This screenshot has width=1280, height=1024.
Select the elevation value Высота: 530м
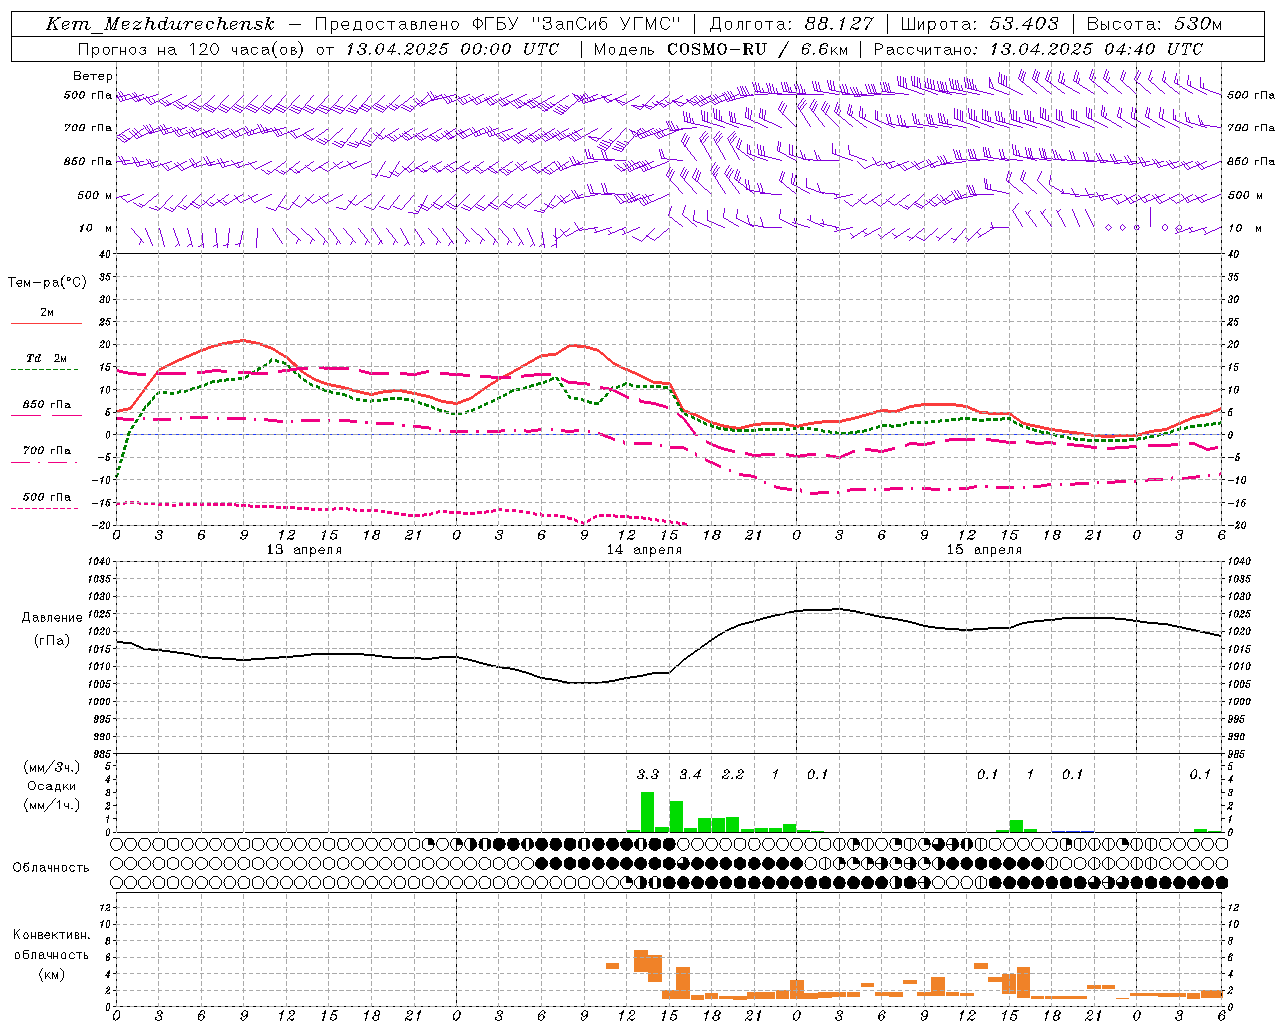pyautogui.click(x=1154, y=24)
